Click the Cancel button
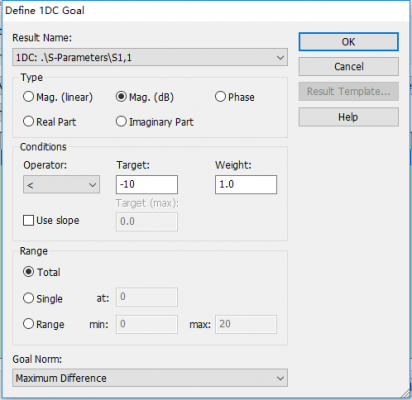 348,67
